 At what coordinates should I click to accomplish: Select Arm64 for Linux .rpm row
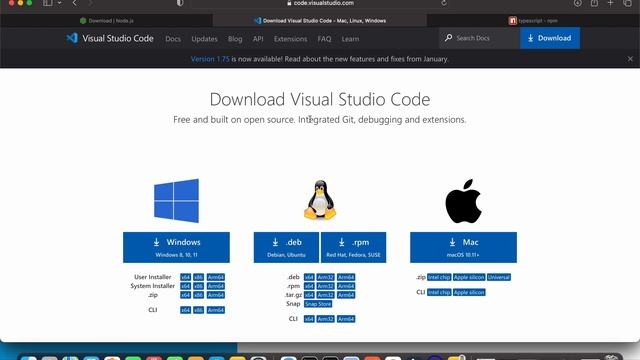[346, 286]
